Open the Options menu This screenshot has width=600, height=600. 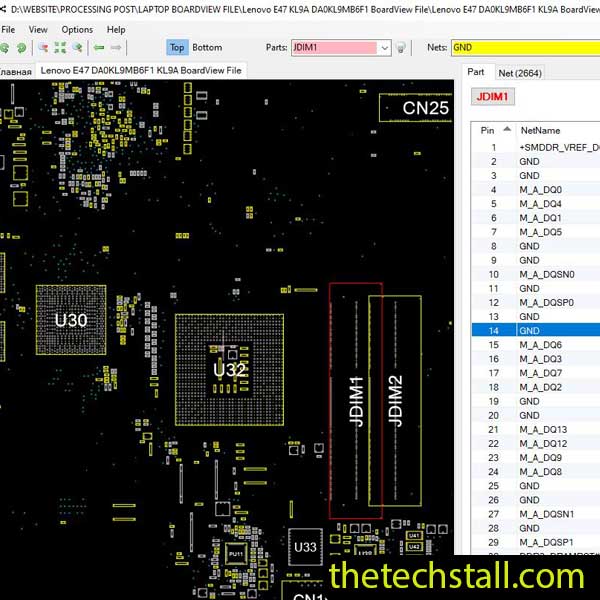(77, 29)
